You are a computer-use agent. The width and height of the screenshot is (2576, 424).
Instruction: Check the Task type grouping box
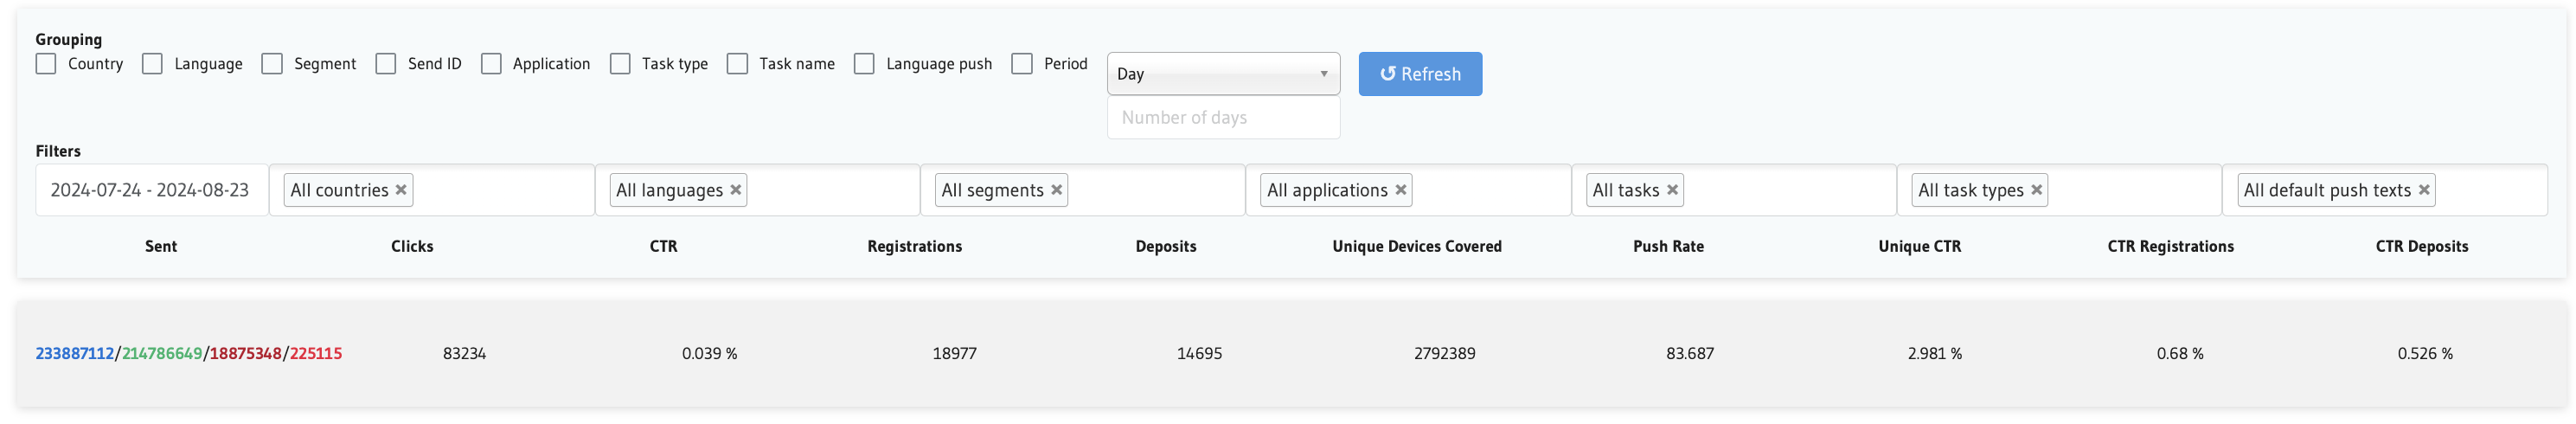[620, 64]
